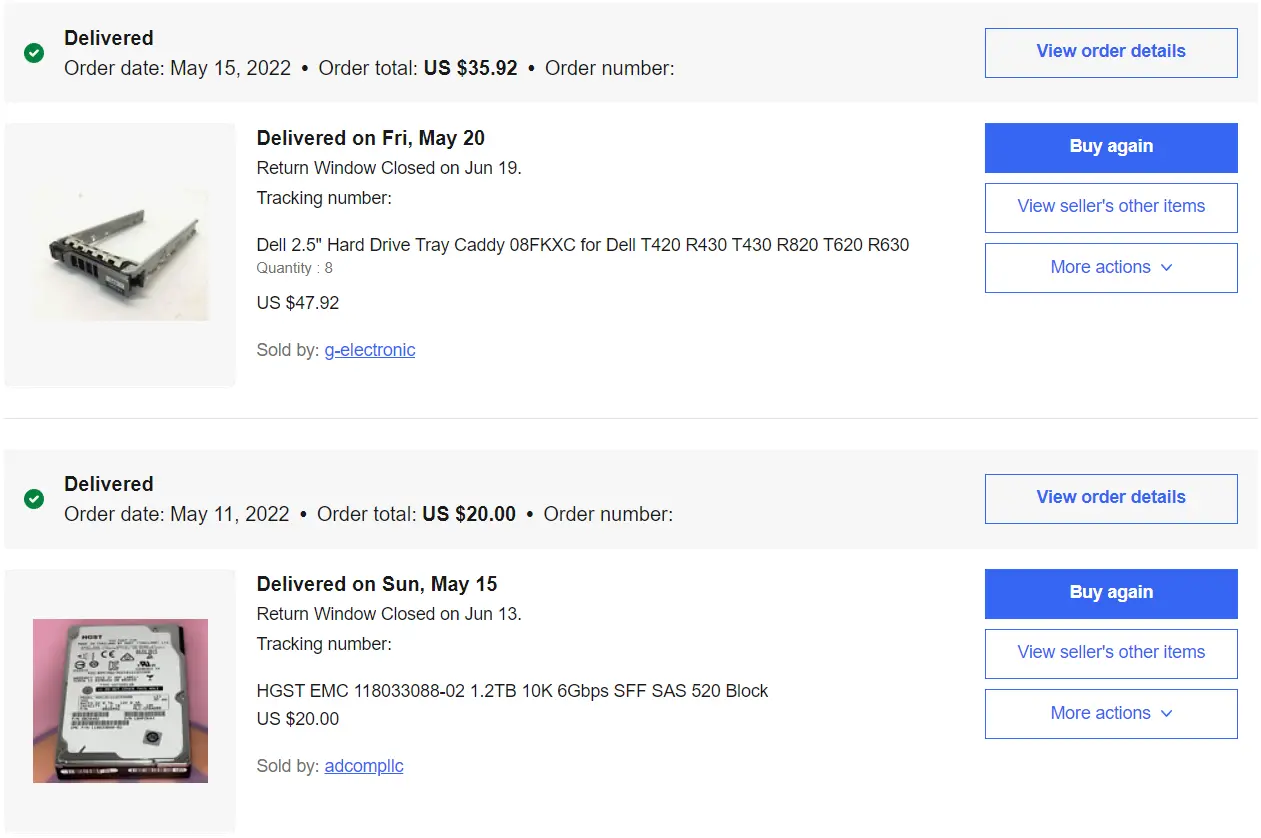The image size is (1261, 838).
Task: Click the green delivered checkmark for May 15 order
Action: tap(34, 53)
